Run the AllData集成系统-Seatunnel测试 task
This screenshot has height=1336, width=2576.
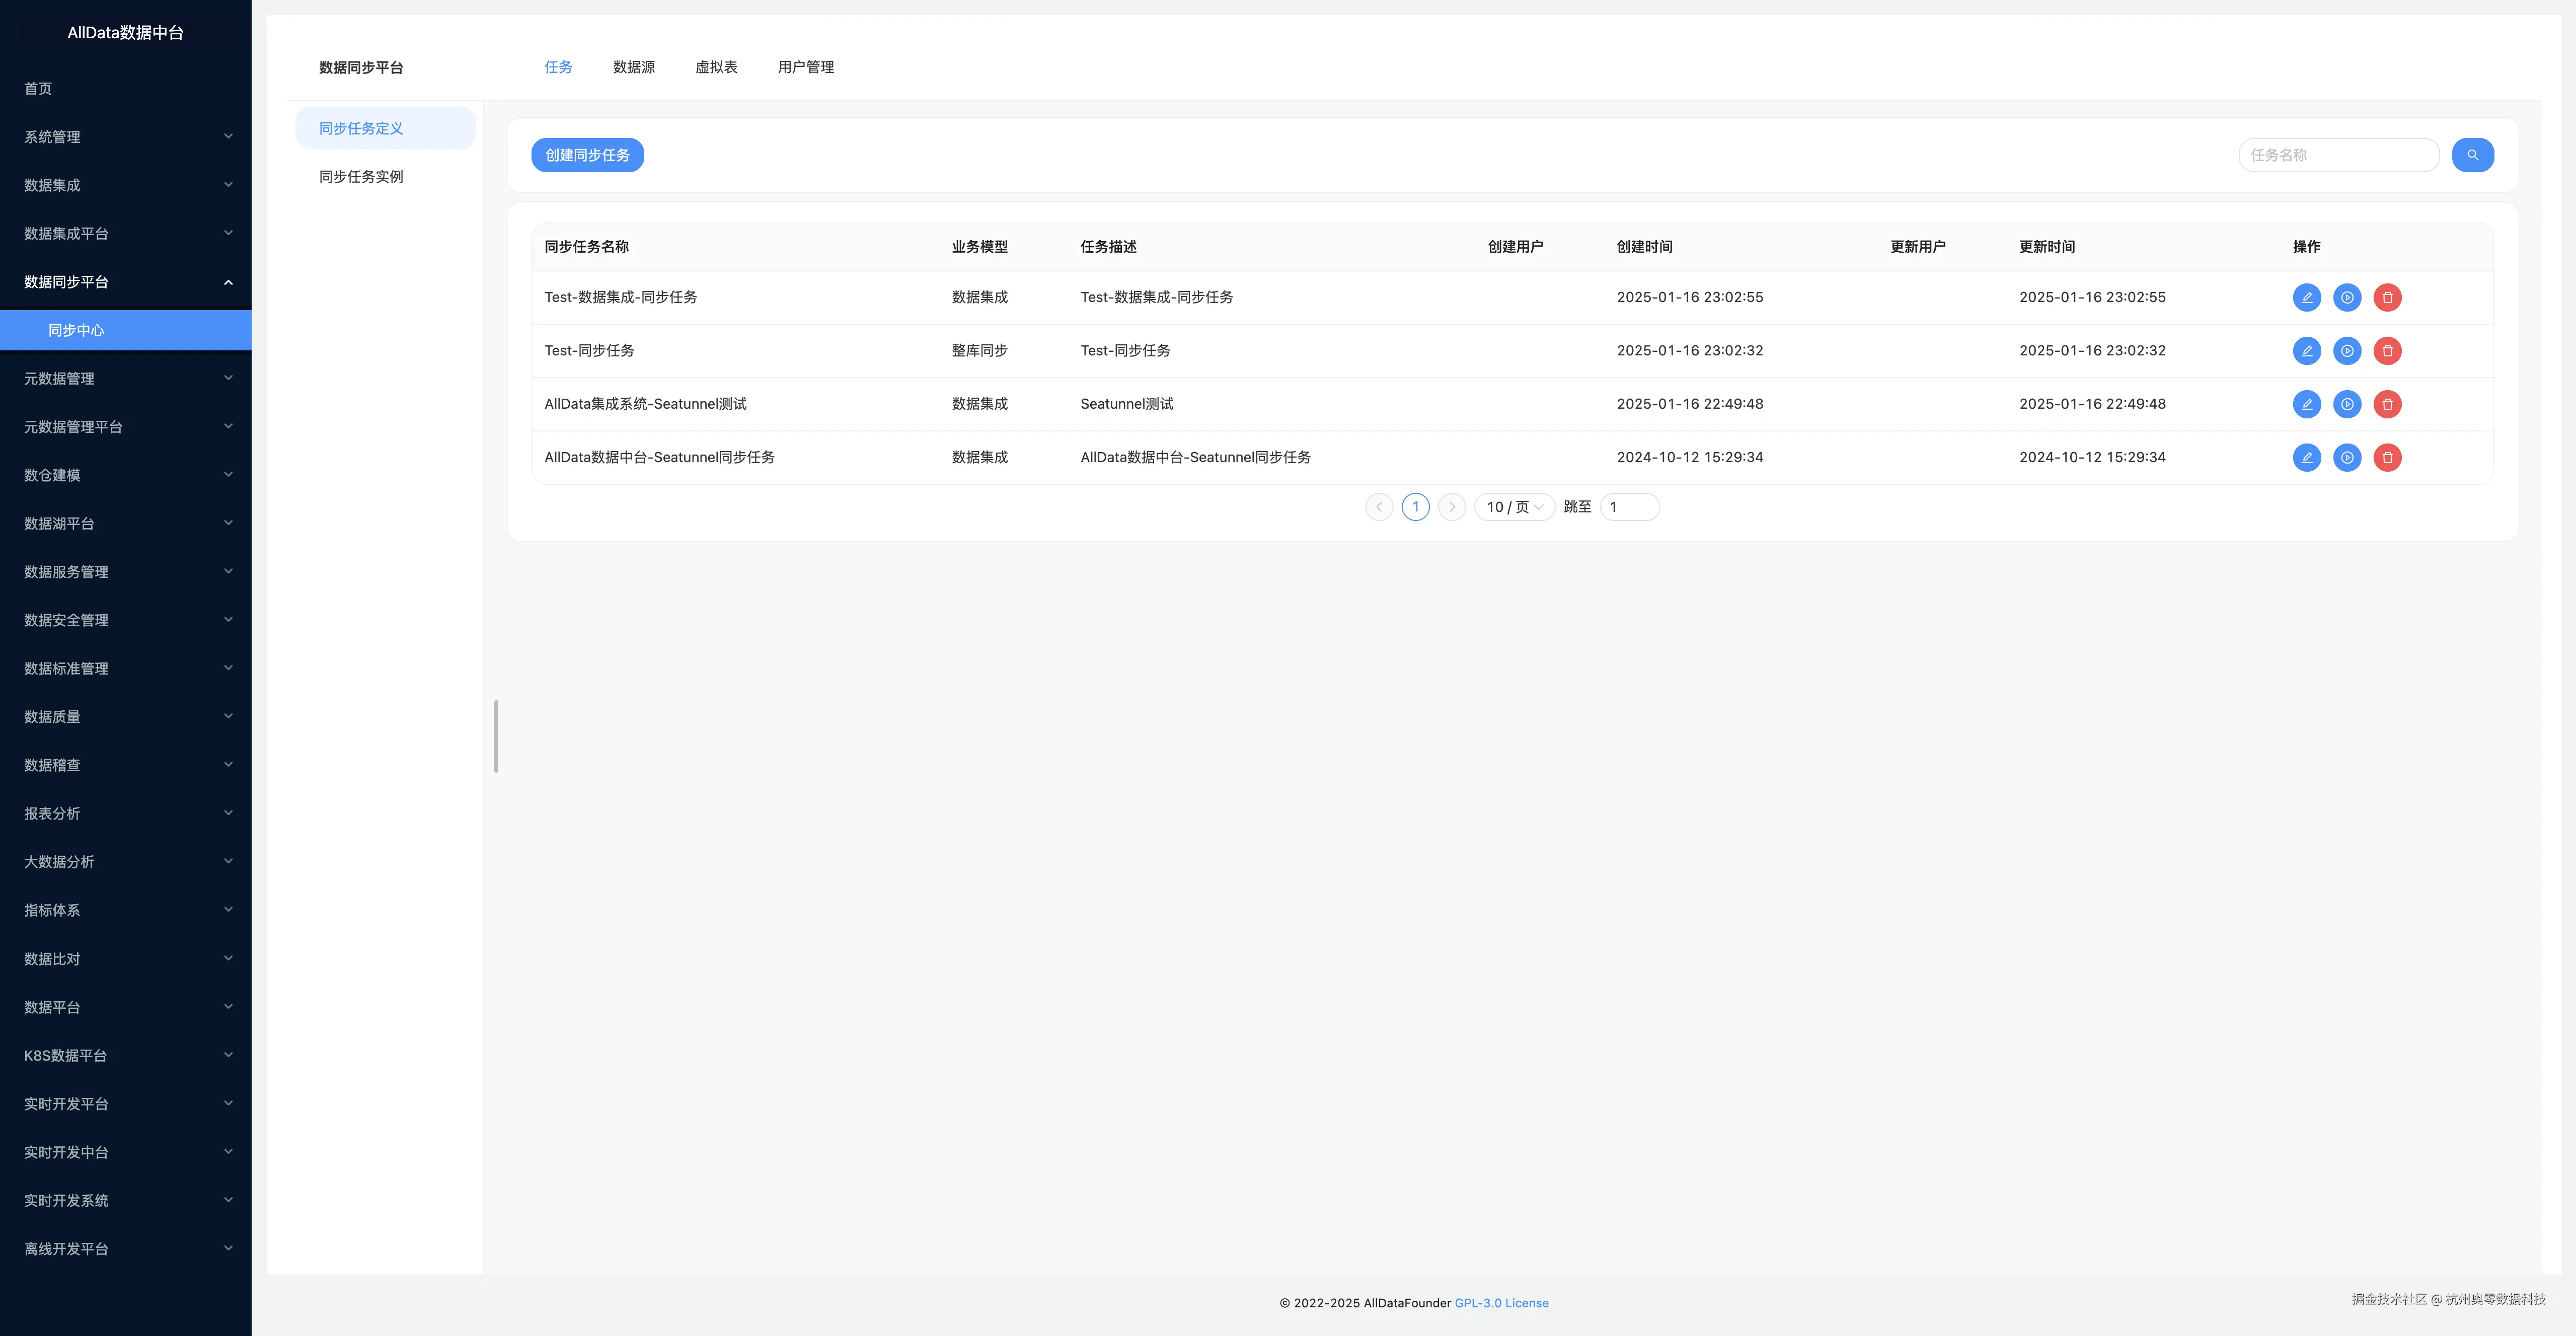pyautogui.click(x=2346, y=404)
